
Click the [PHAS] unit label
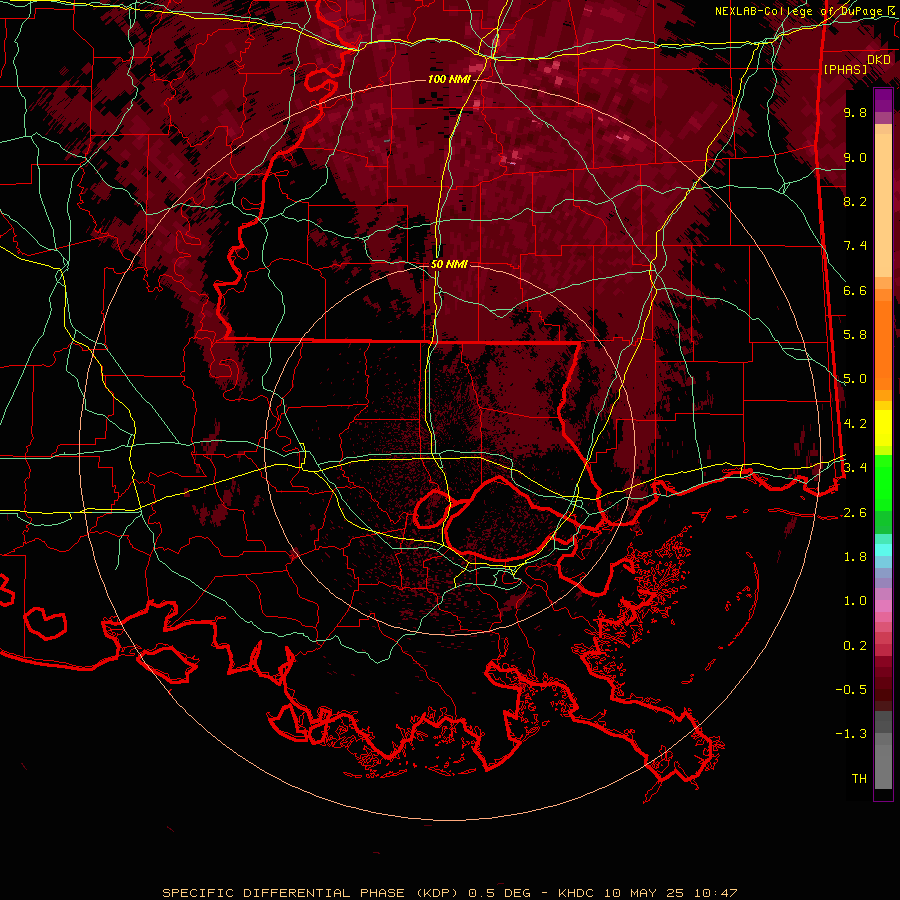(845, 70)
